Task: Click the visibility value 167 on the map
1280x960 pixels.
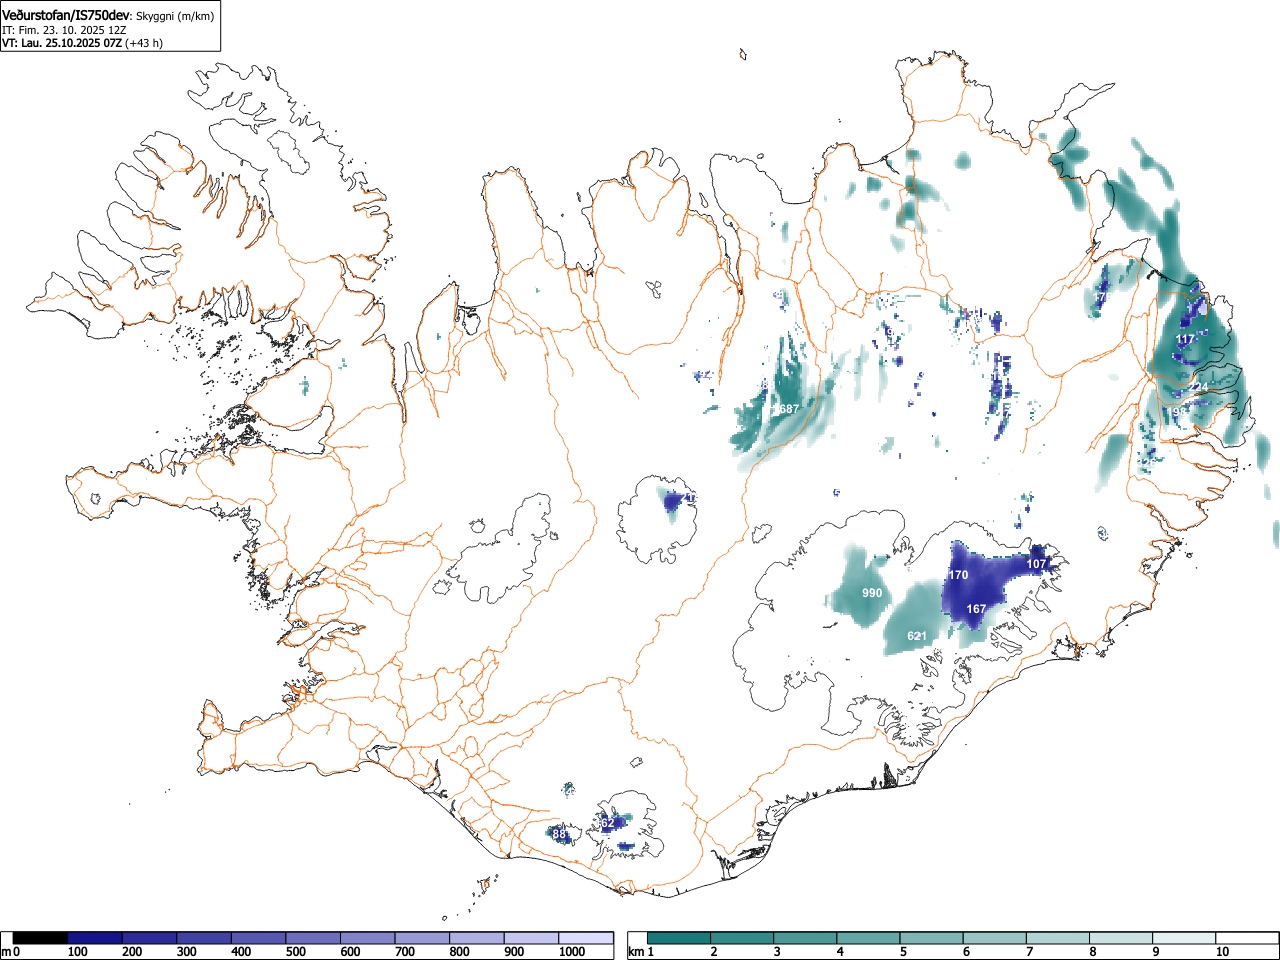Action: tap(976, 609)
